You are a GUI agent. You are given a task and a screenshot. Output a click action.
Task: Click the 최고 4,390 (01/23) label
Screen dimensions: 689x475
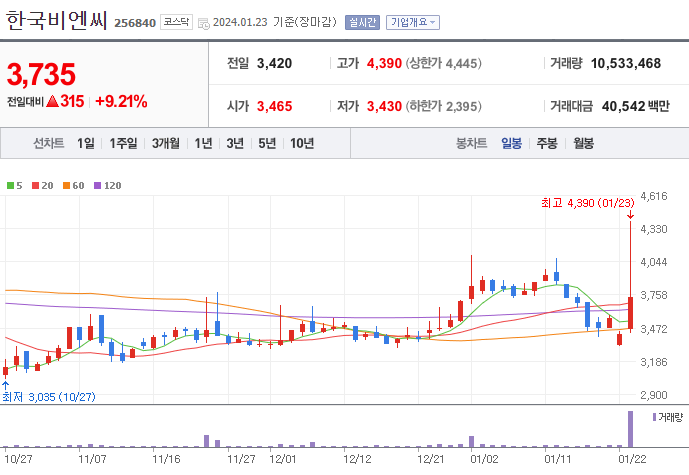[587, 203]
